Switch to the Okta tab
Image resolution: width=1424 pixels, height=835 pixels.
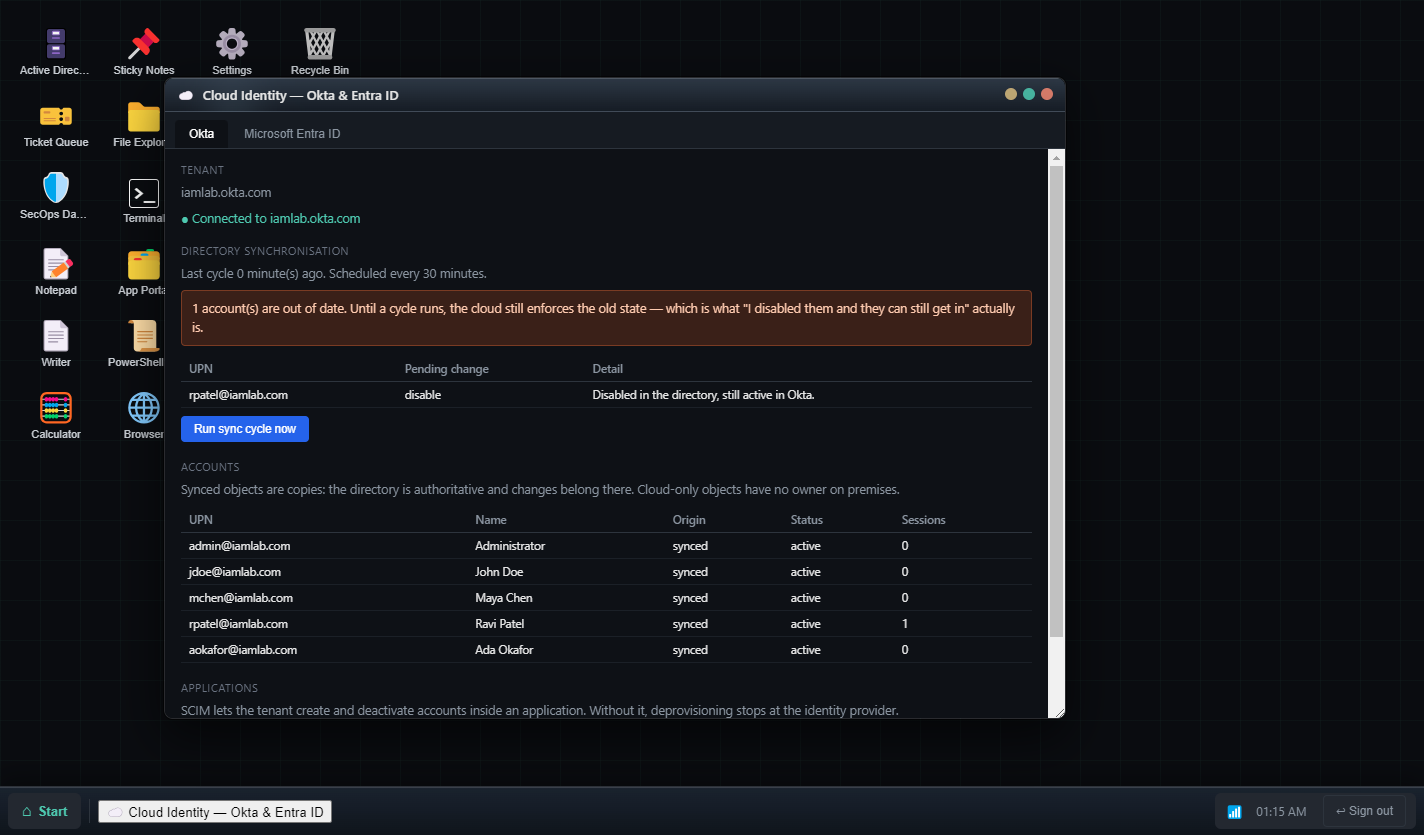(201, 133)
